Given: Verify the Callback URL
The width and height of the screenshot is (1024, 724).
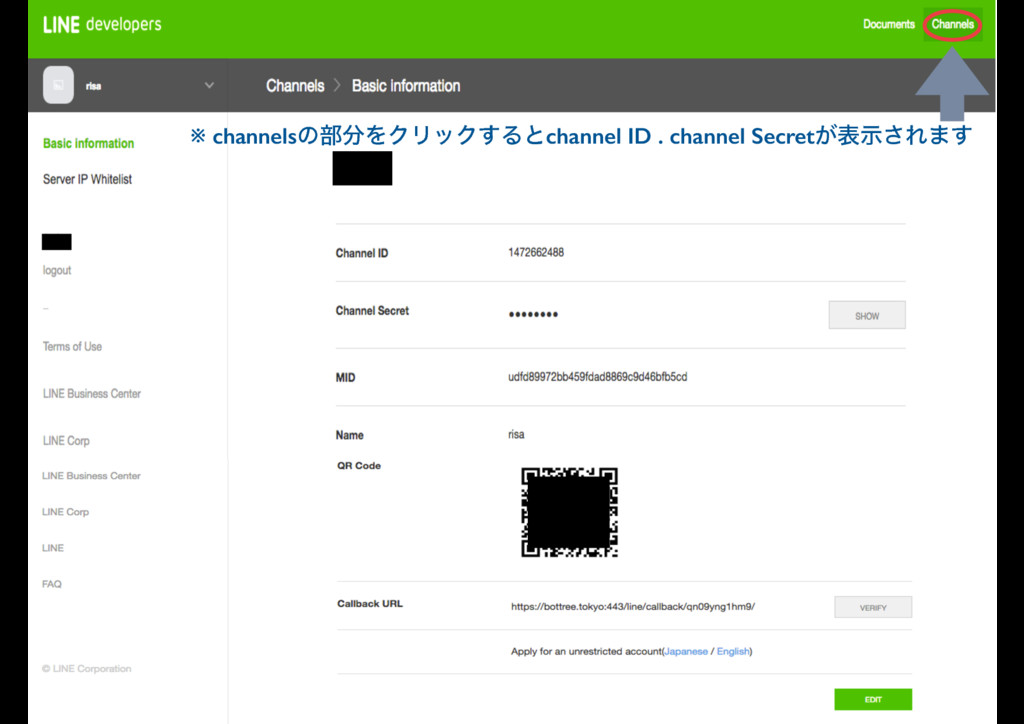Looking at the screenshot, I should coord(872,607).
